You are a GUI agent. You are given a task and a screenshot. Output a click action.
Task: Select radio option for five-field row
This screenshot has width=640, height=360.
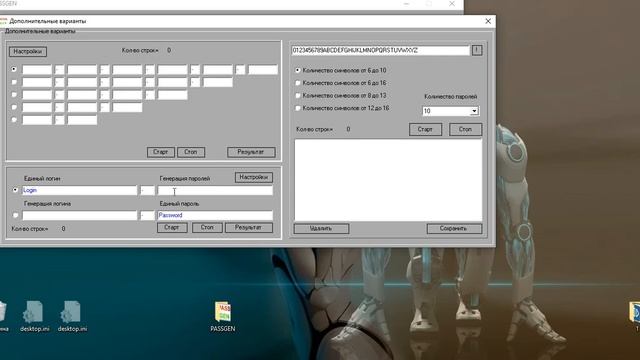point(14,82)
